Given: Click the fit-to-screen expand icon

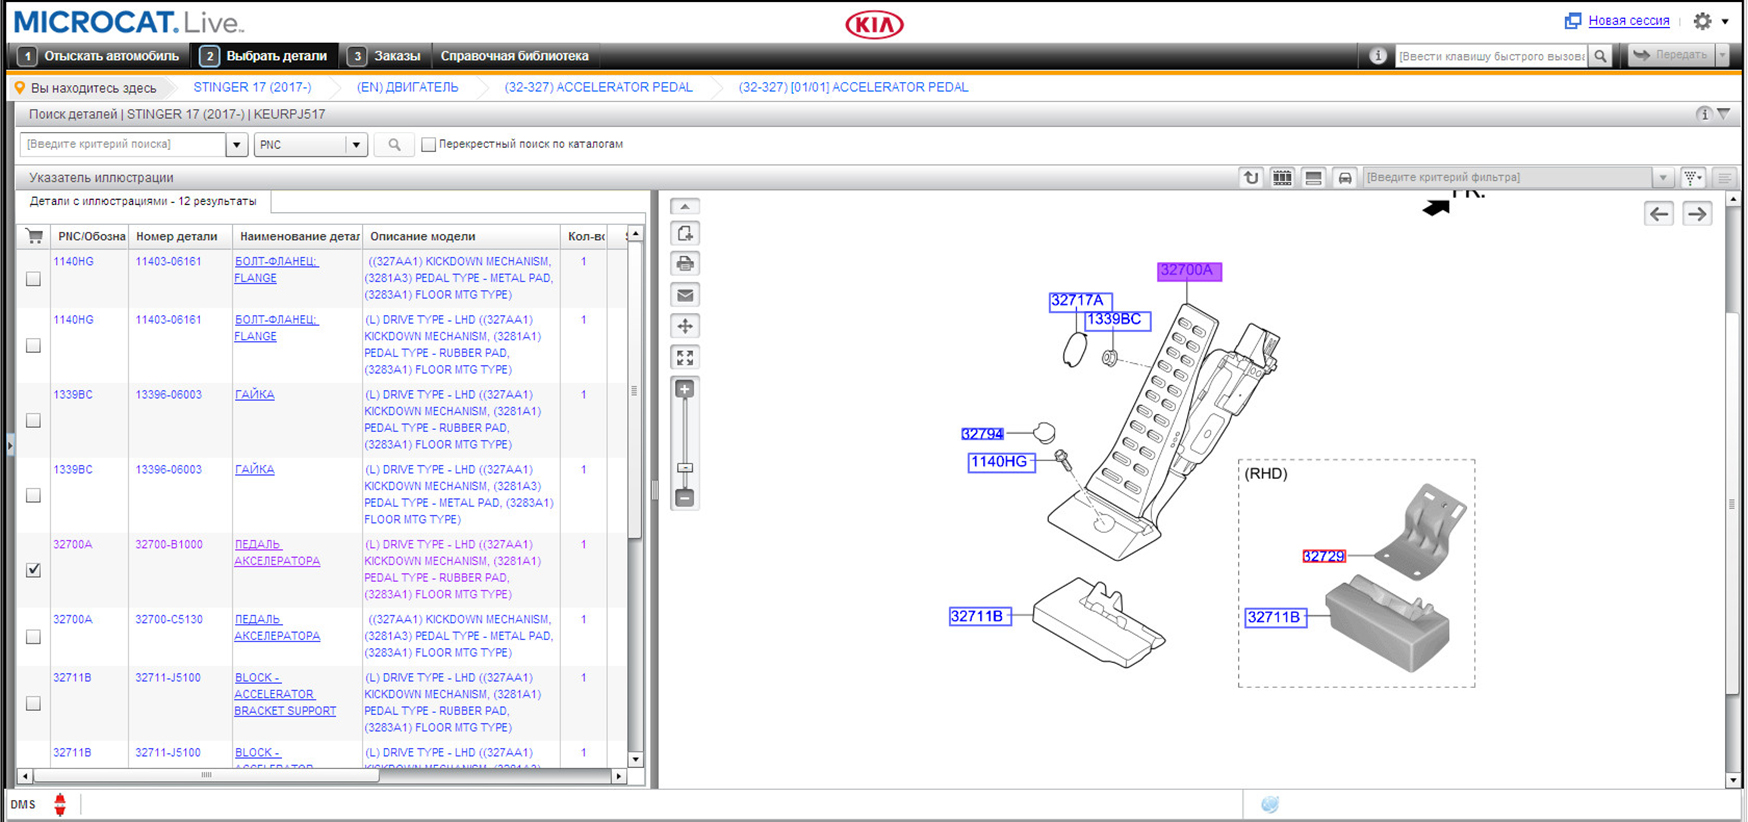Looking at the screenshot, I should coord(685,357).
